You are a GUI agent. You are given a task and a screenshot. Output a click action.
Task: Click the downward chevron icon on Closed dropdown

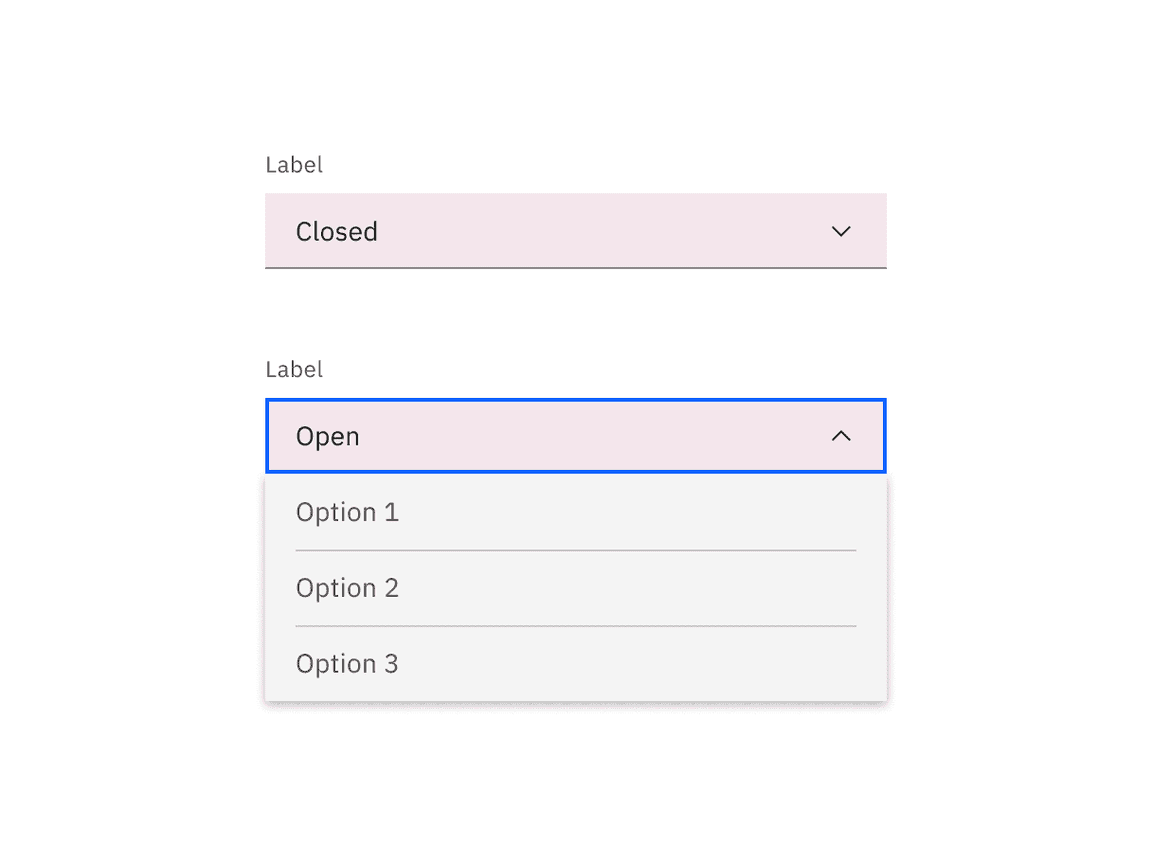click(841, 231)
